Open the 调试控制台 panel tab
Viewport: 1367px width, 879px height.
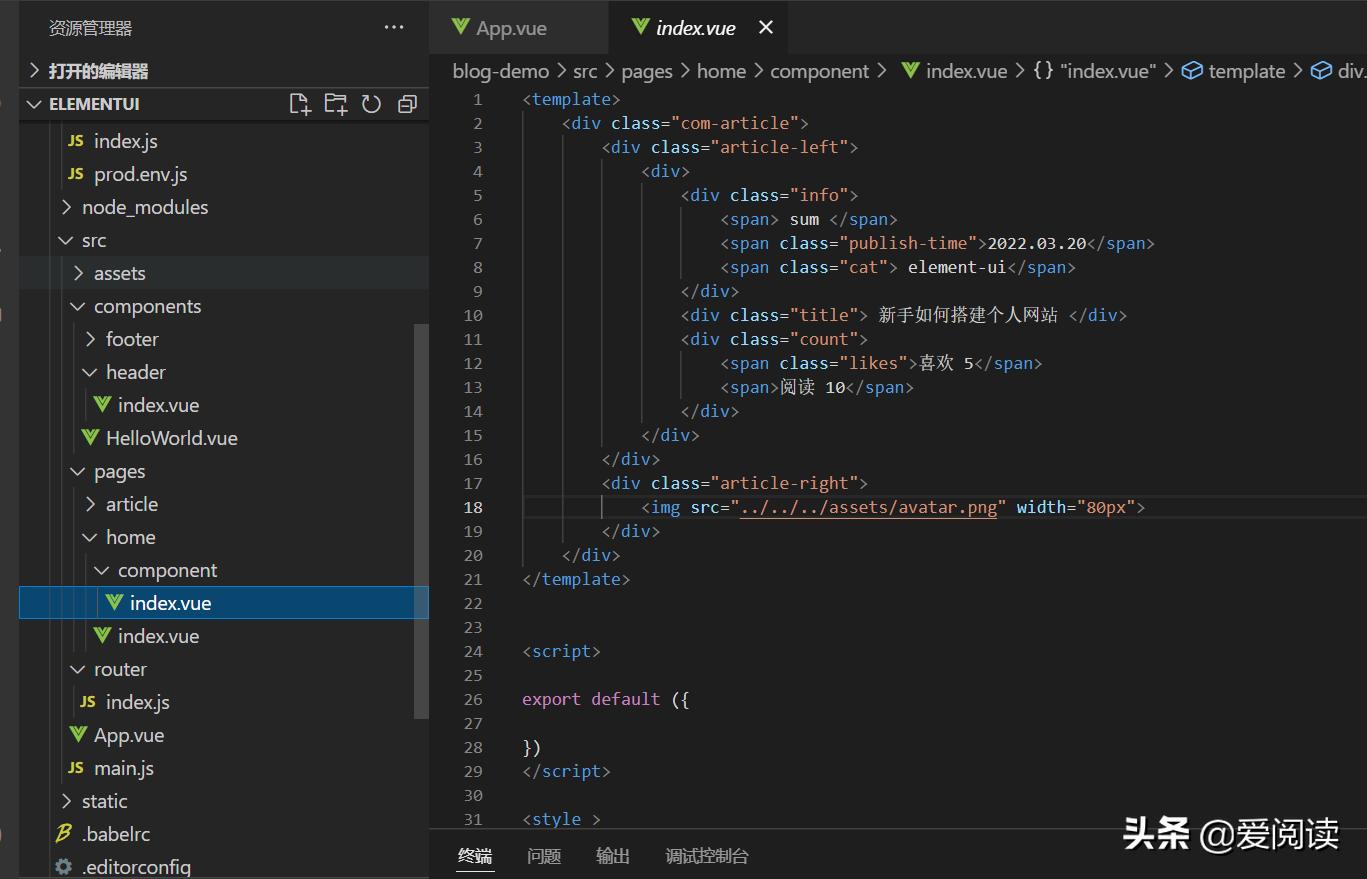(706, 856)
